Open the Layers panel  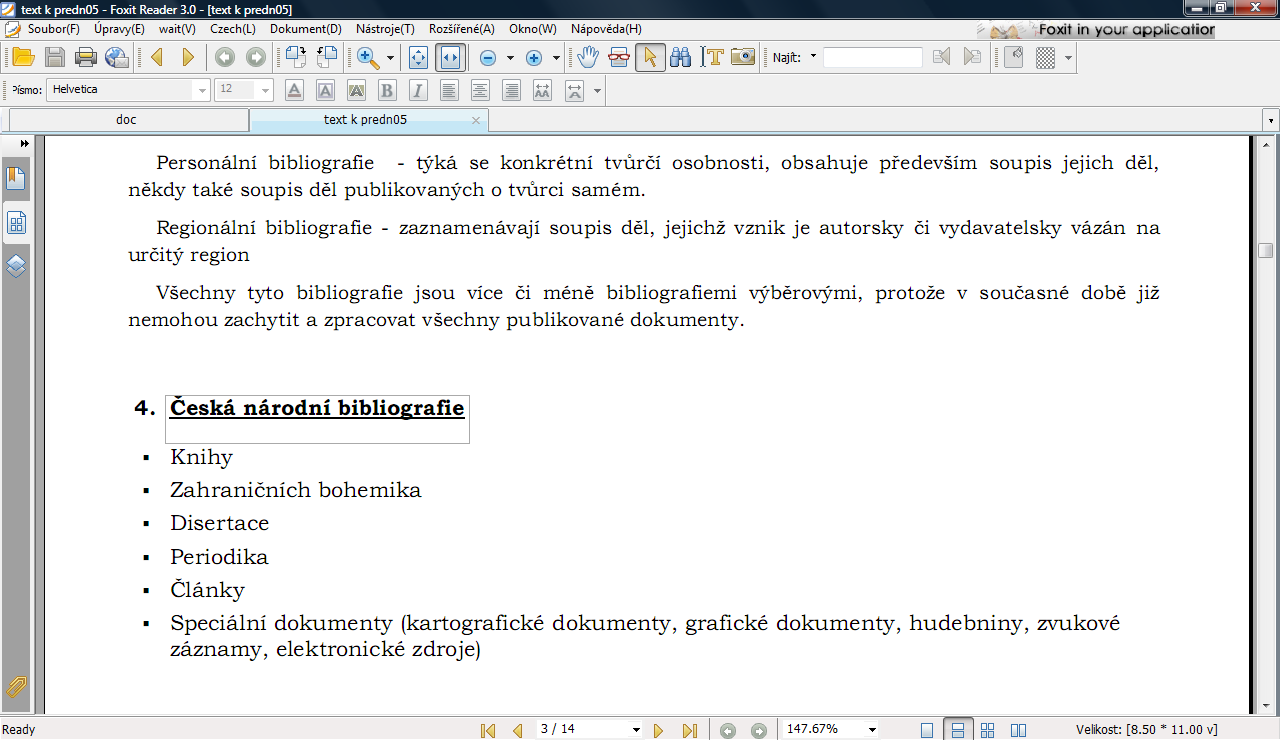tap(16, 266)
